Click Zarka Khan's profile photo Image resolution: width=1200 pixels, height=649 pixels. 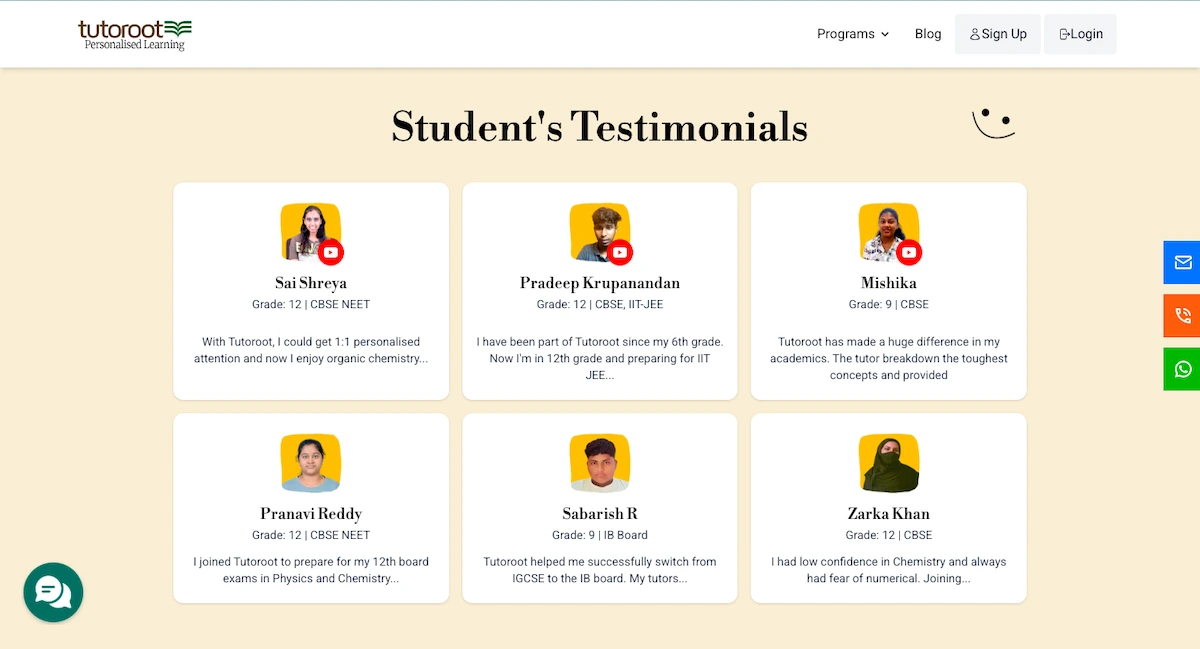click(x=889, y=463)
